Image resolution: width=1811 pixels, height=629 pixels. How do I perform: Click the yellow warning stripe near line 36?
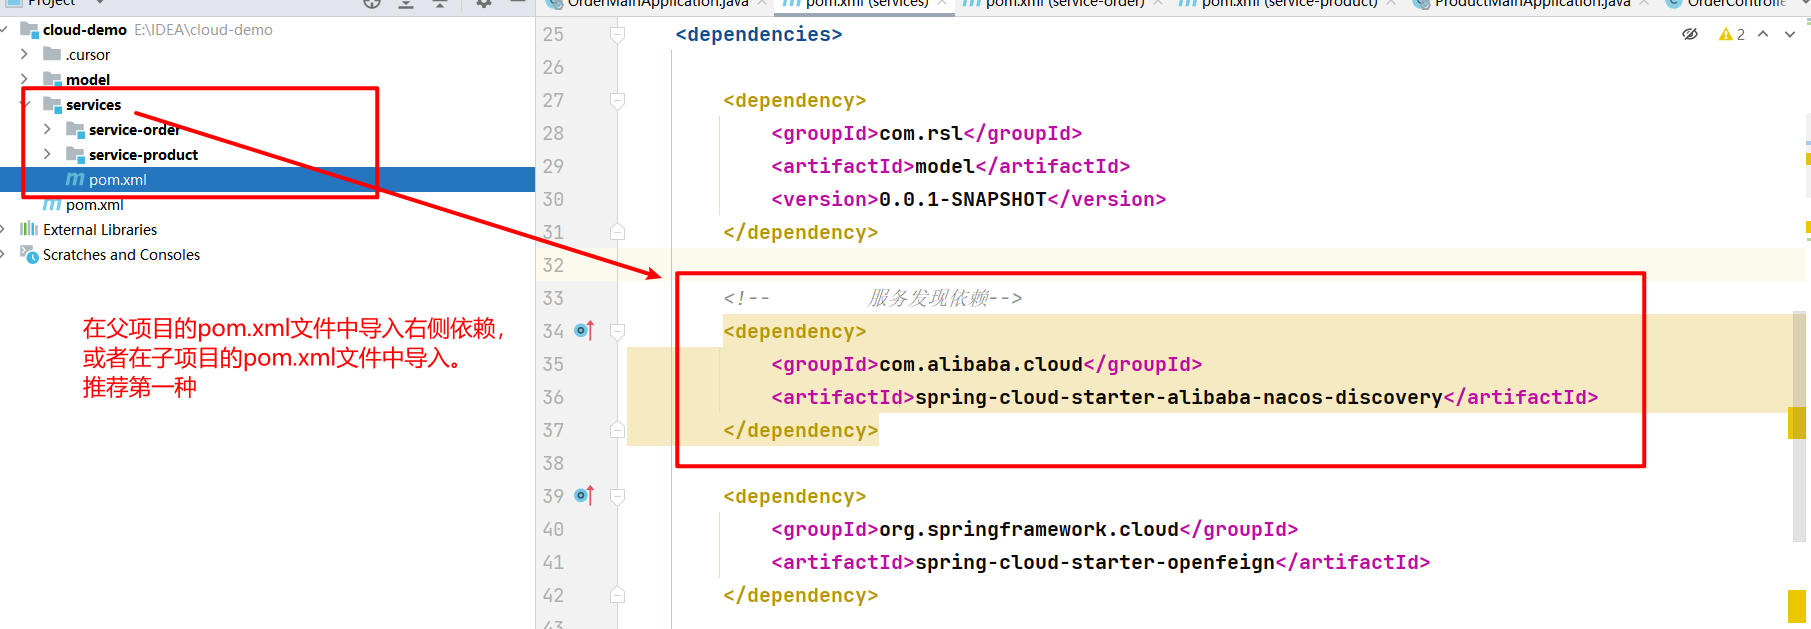1797,423
